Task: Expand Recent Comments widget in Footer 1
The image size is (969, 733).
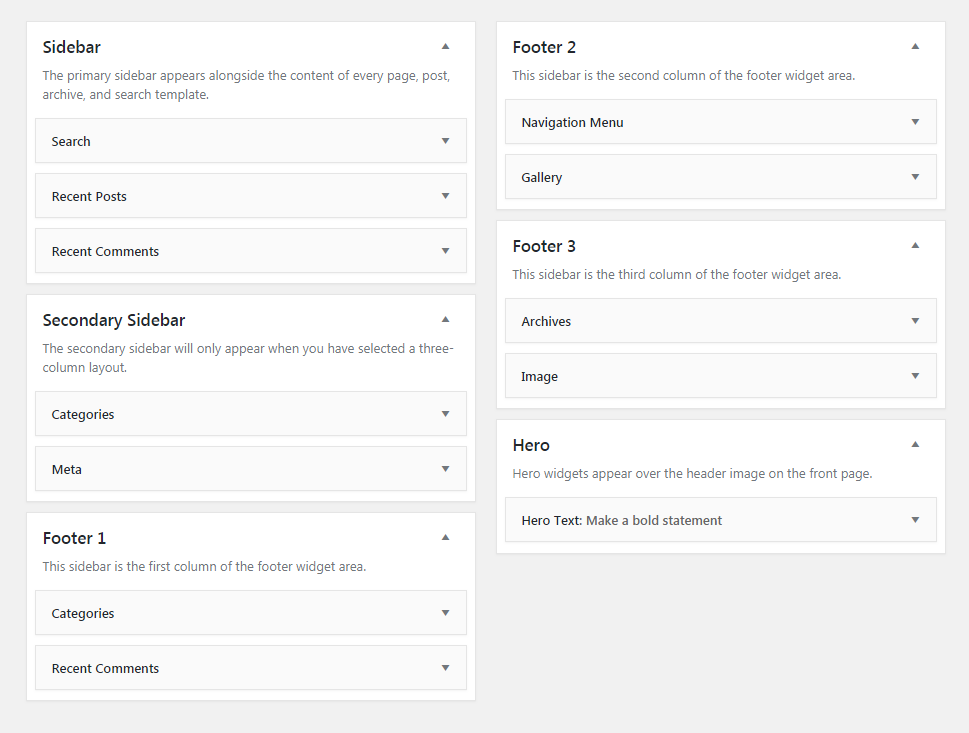Action: tap(446, 668)
